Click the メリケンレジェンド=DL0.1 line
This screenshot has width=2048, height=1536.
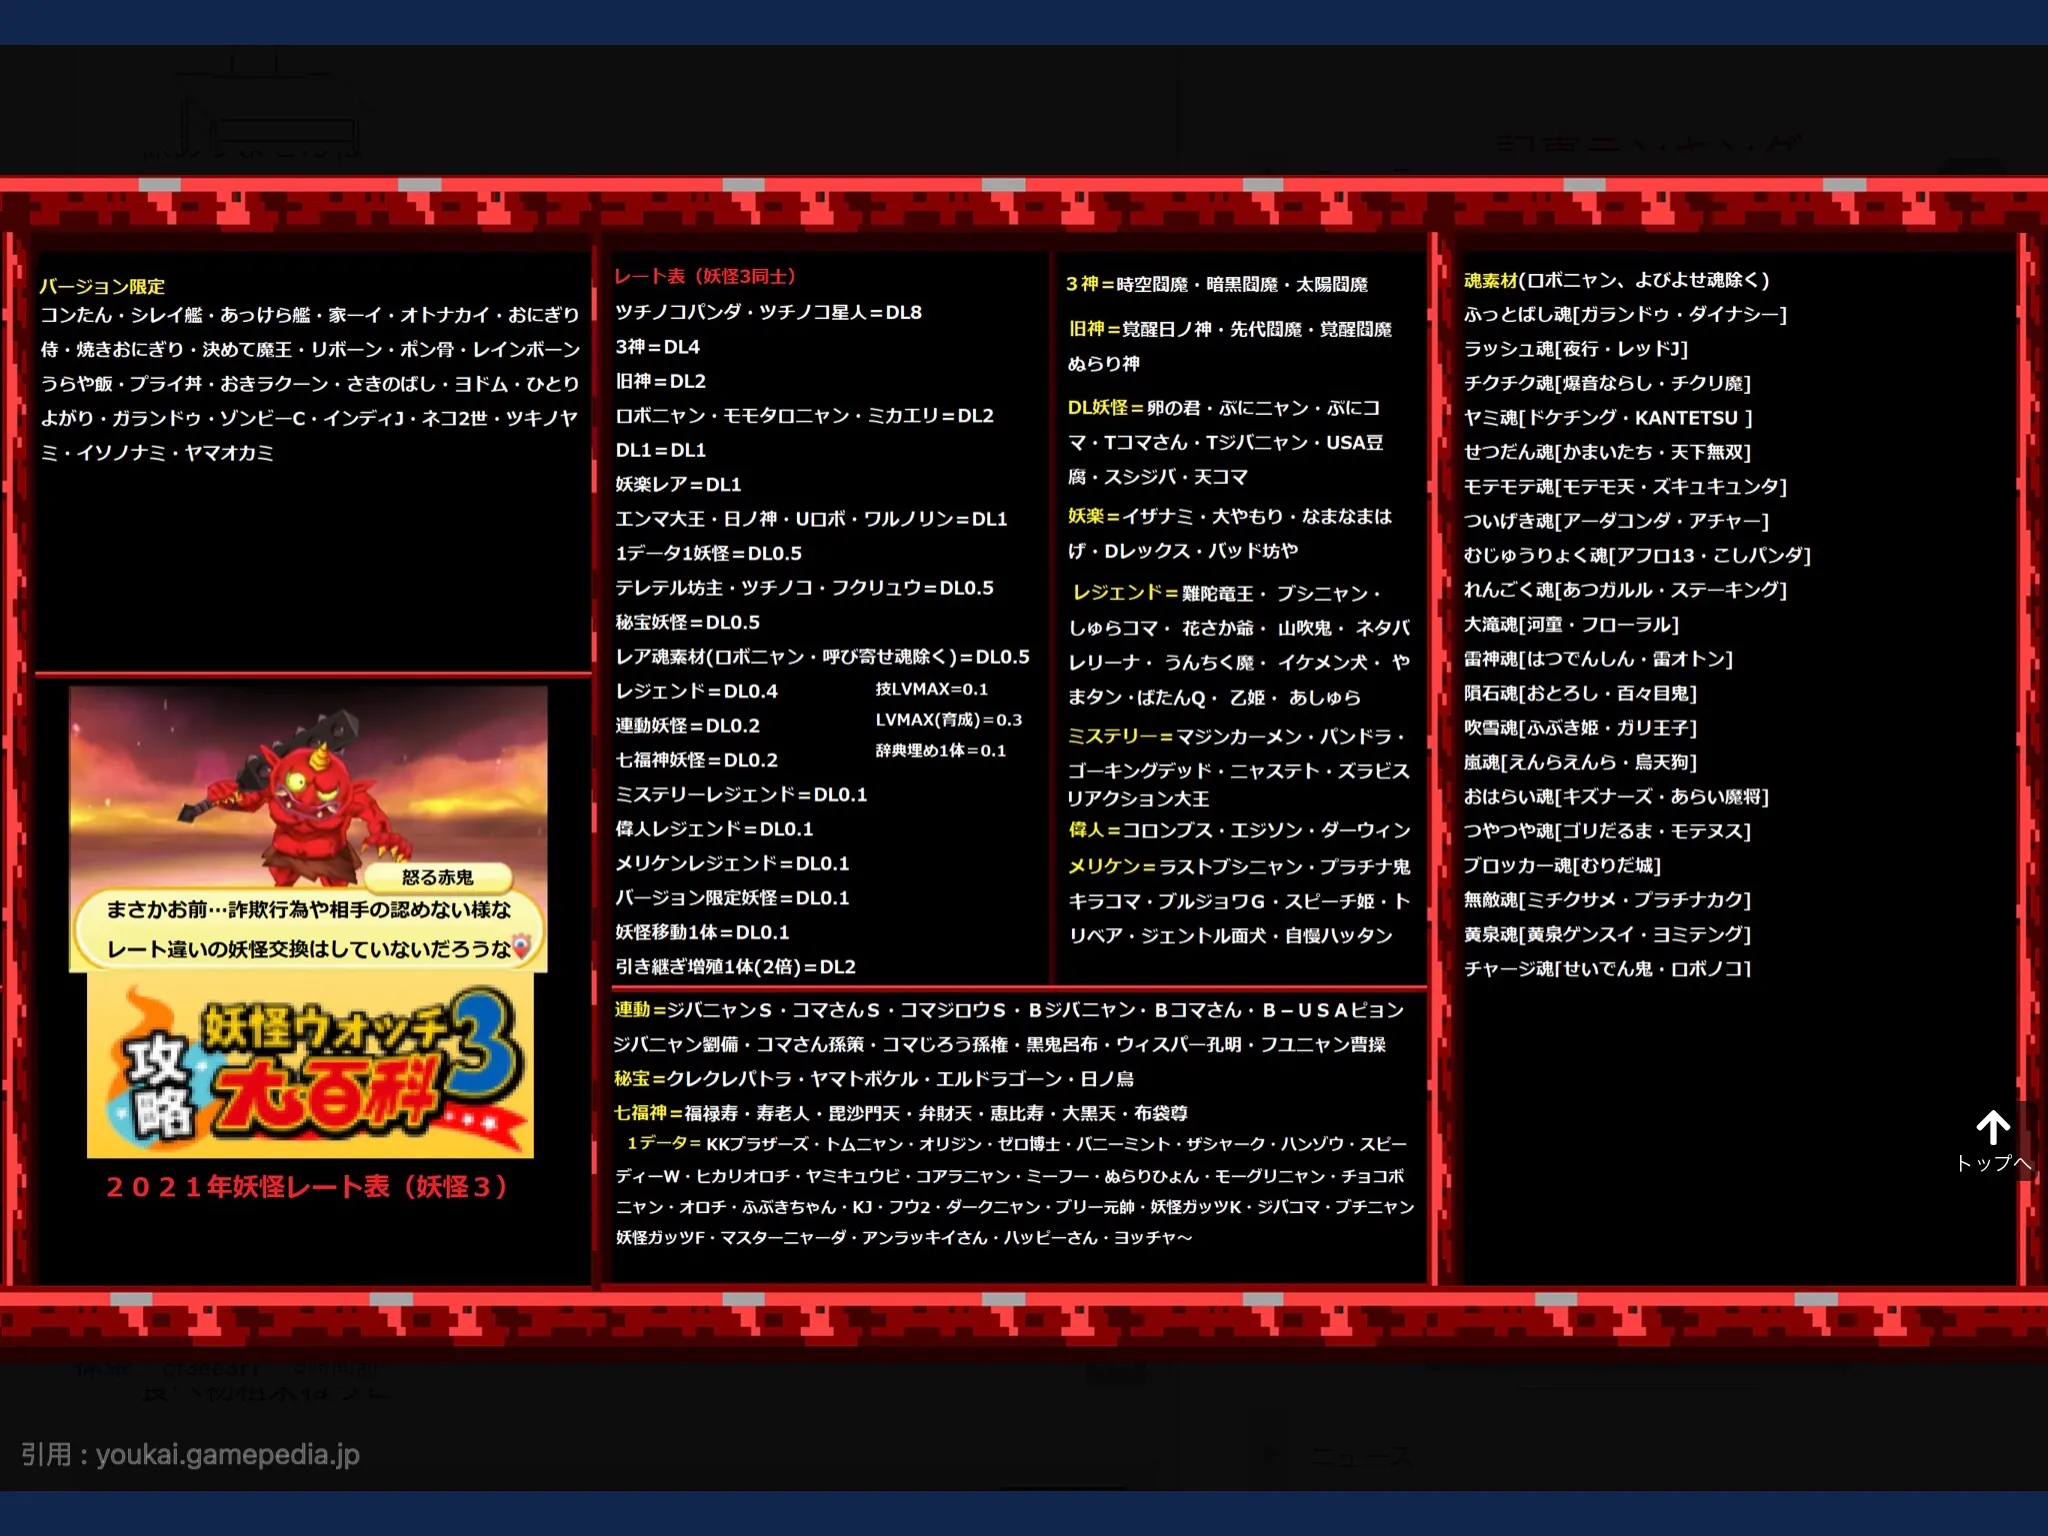[x=732, y=863]
